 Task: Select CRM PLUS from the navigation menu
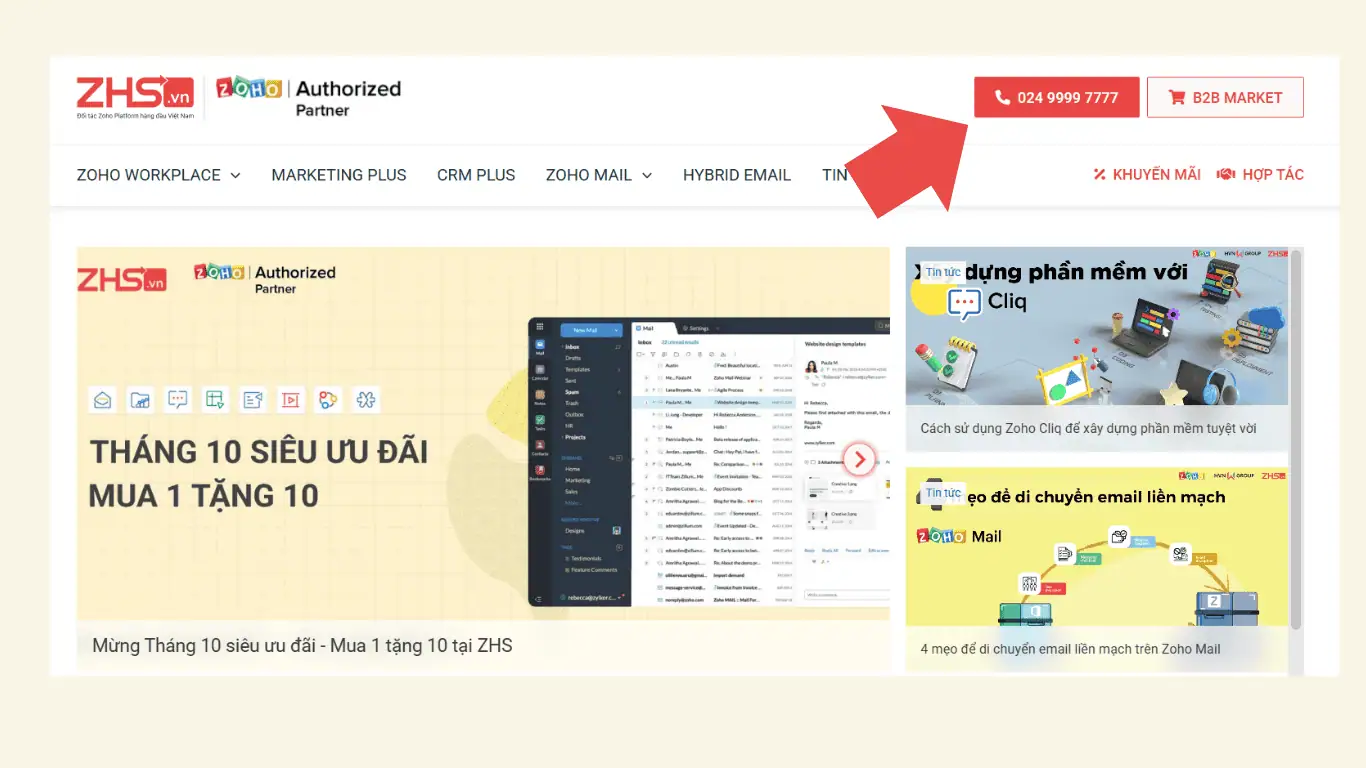point(476,175)
